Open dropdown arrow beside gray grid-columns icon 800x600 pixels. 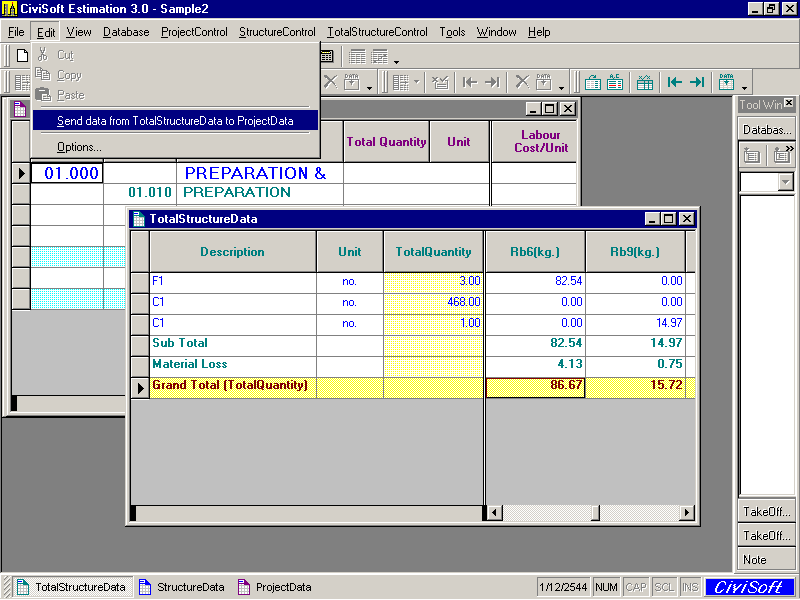click(x=416, y=82)
